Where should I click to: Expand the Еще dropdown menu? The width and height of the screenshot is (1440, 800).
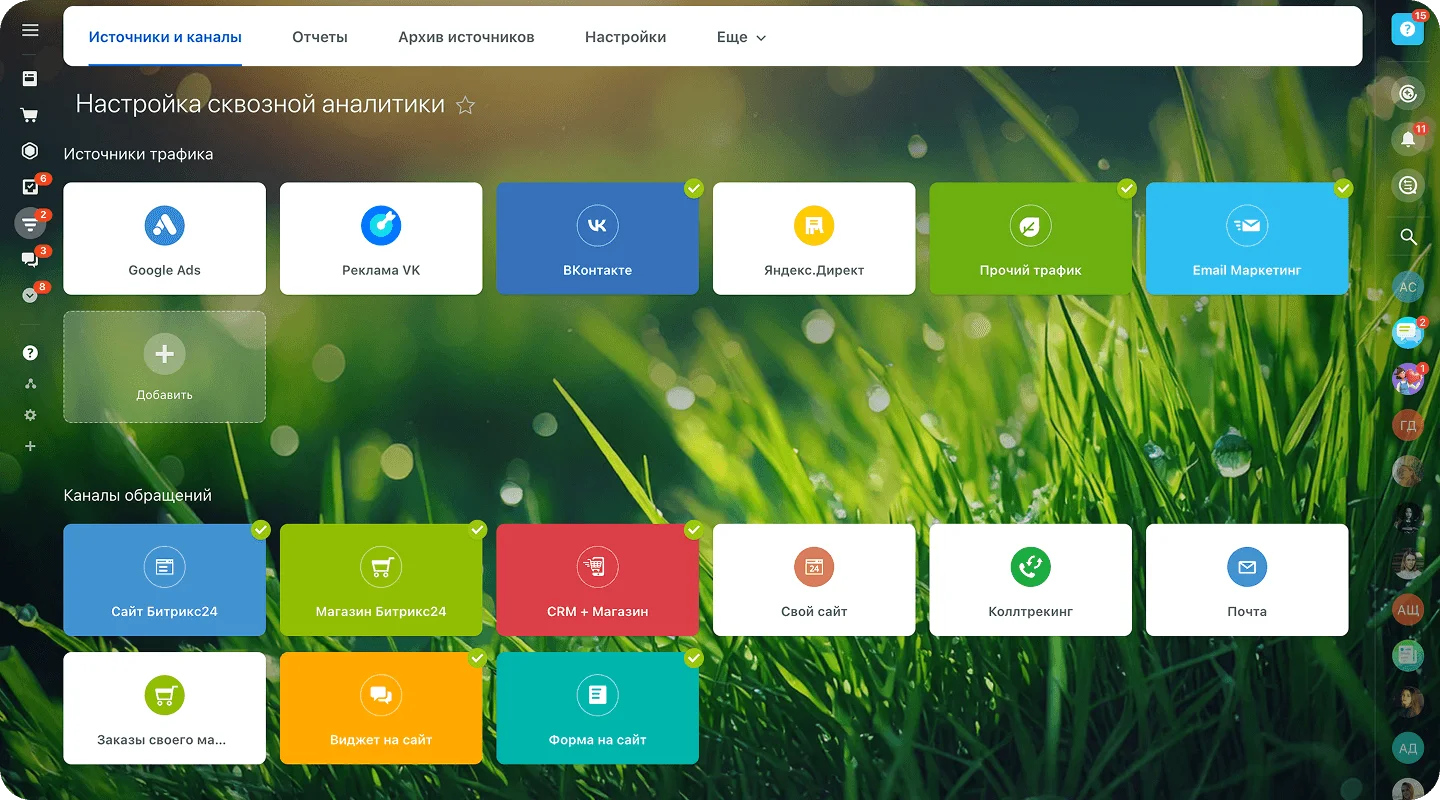pos(741,37)
